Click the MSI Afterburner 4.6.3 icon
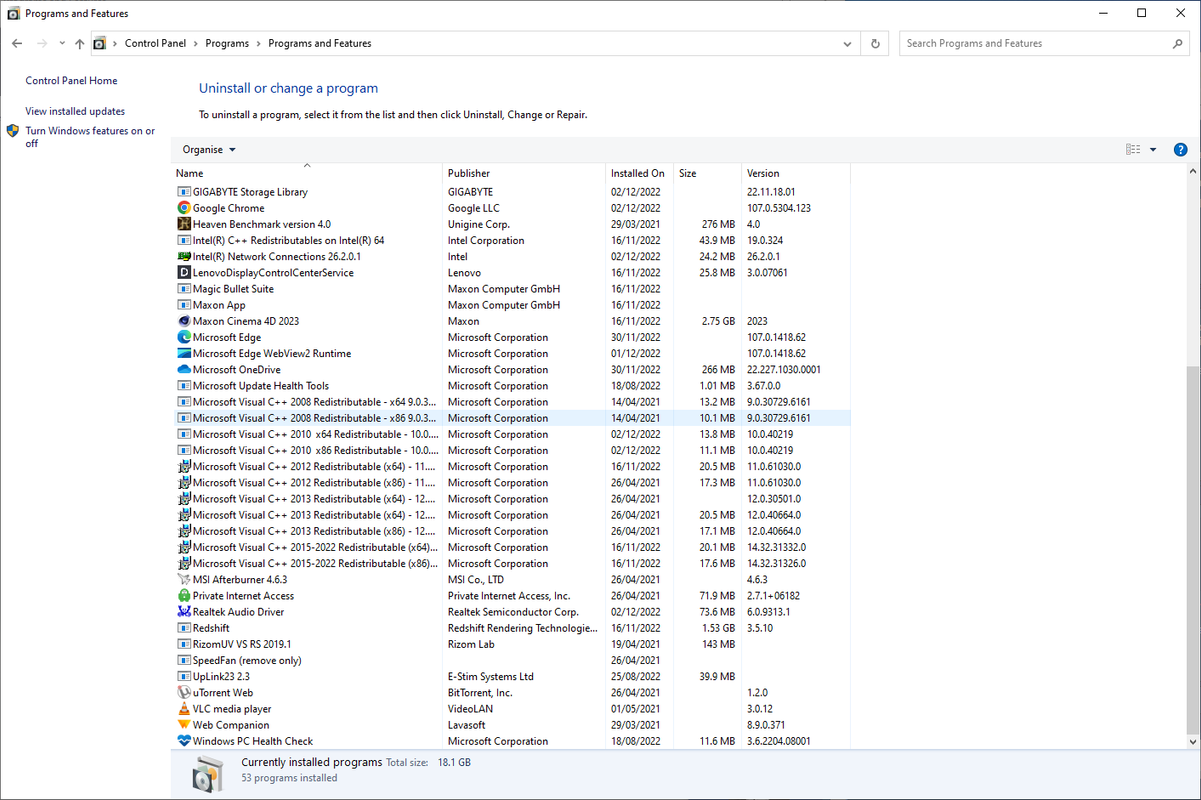The image size is (1201, 800). 184,580
